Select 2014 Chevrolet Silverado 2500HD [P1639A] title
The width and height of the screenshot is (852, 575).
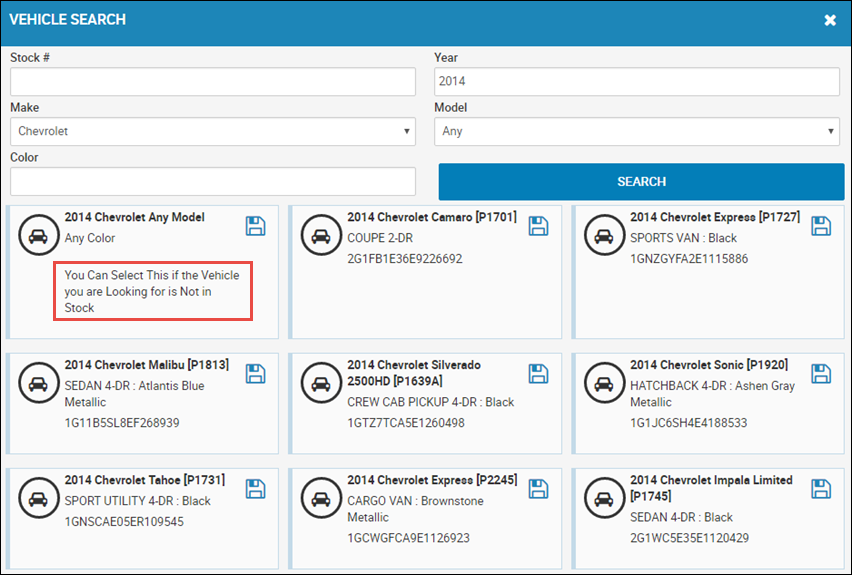(414, 373)
